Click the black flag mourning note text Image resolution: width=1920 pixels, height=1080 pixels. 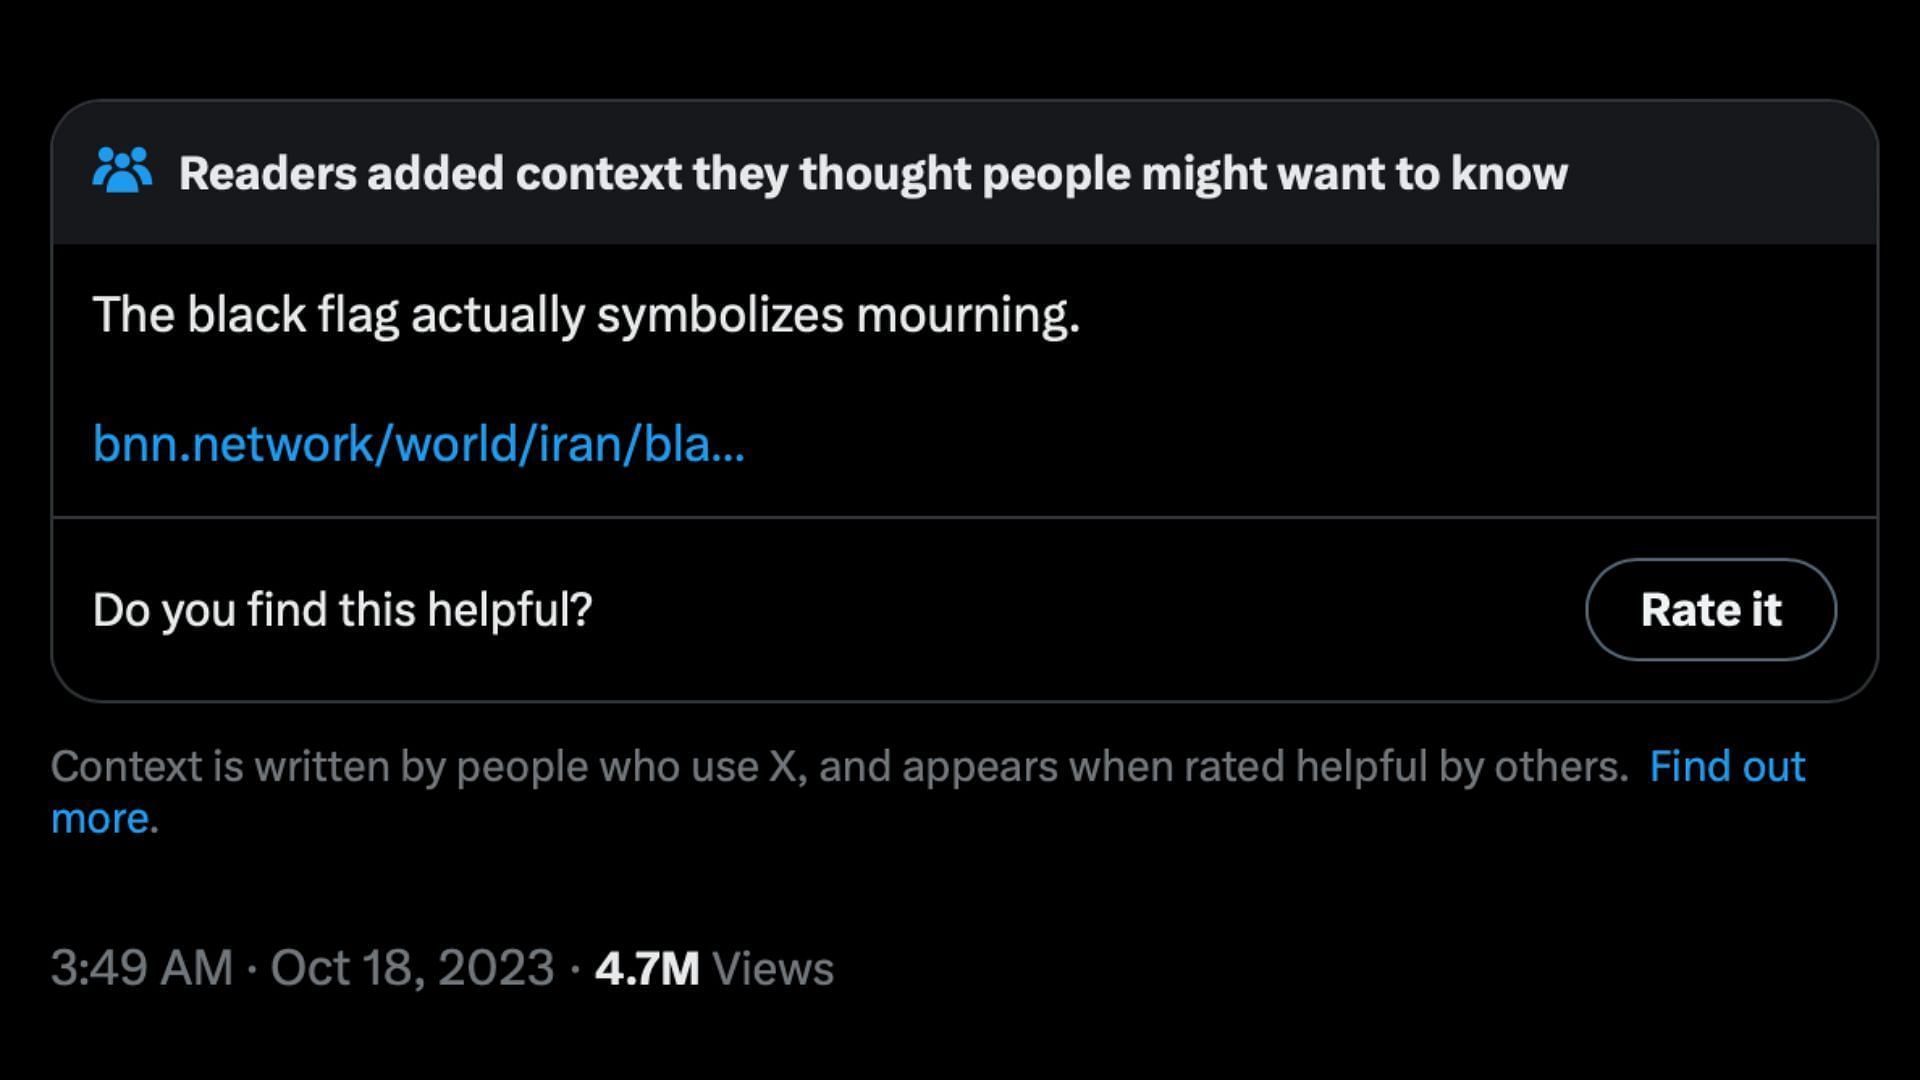tap(586, 316)
